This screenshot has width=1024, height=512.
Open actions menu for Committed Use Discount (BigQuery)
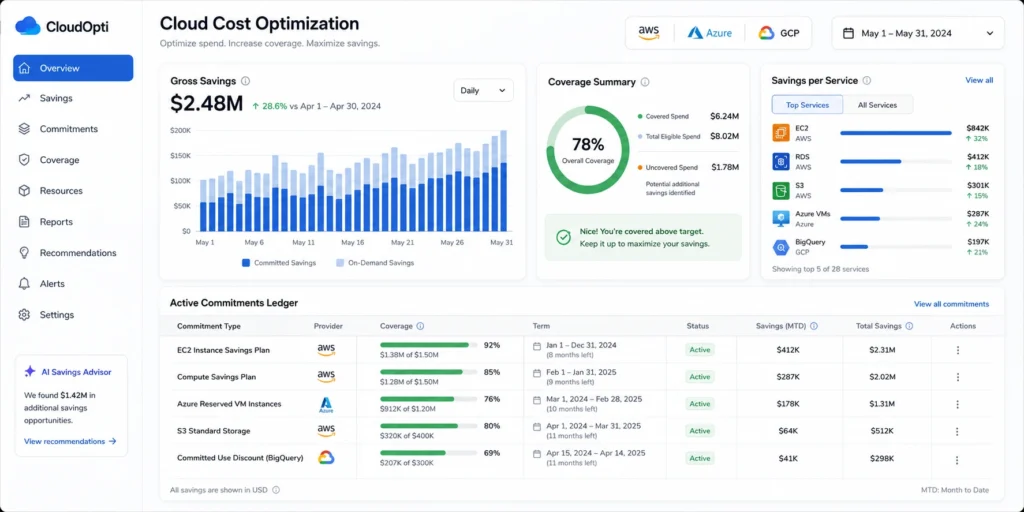[x=957, y=458]
